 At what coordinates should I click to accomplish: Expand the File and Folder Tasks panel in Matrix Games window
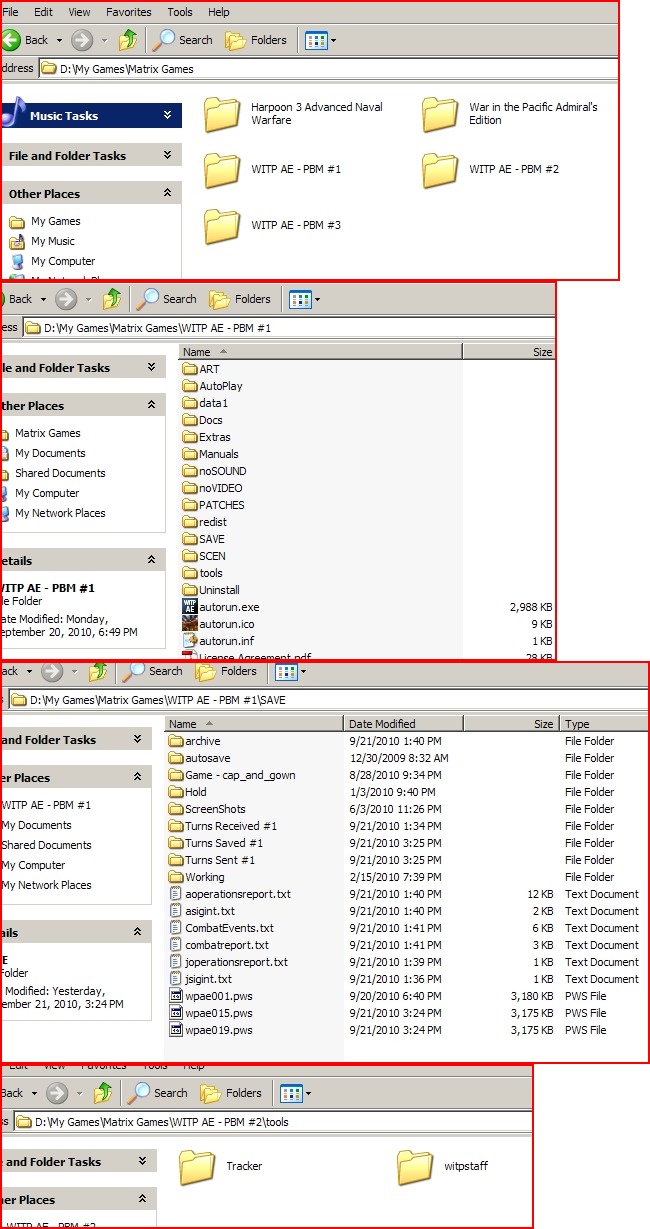[167, 156]
